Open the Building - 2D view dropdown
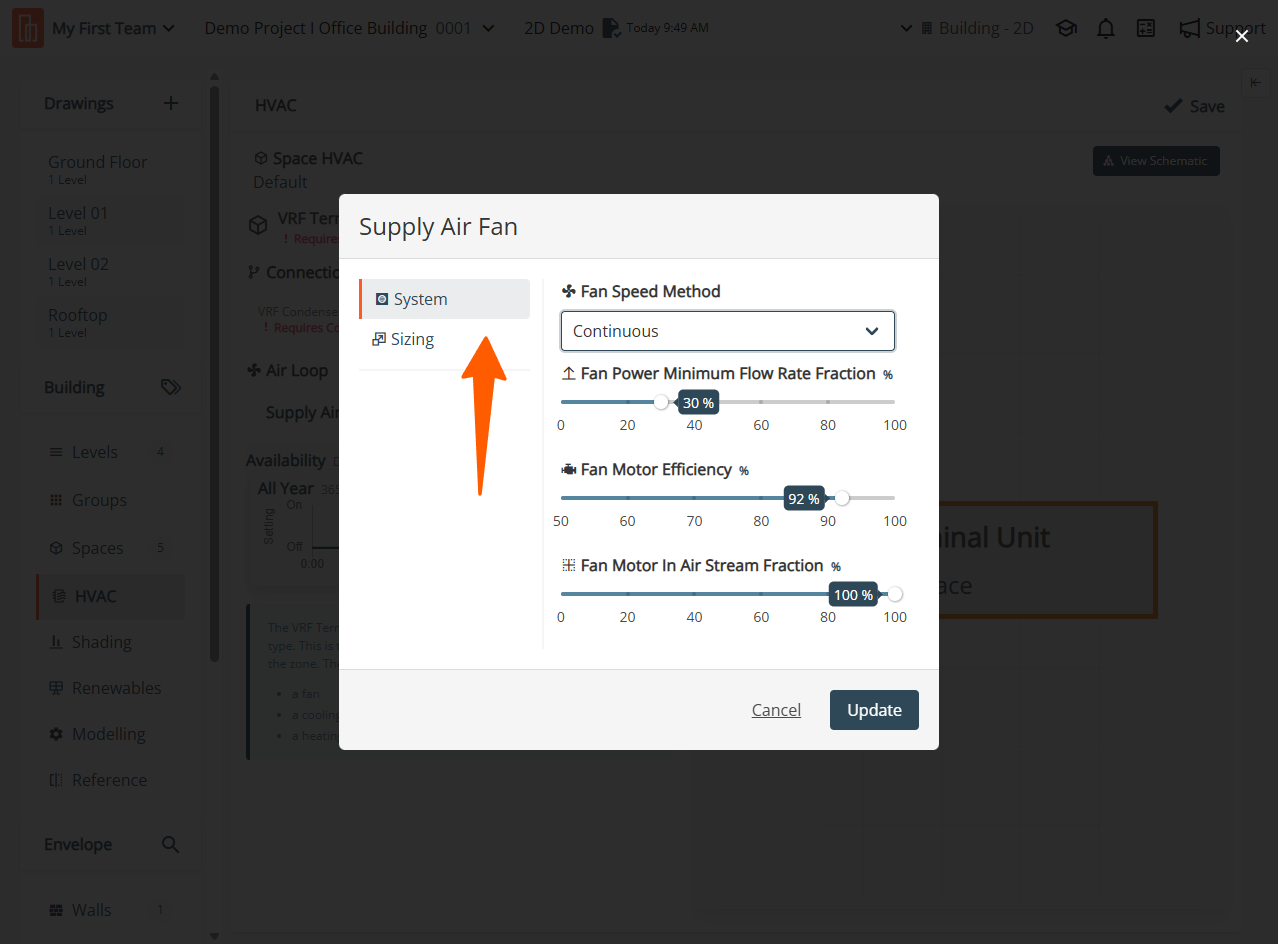The image size is (1278, 944). (967, 29)
